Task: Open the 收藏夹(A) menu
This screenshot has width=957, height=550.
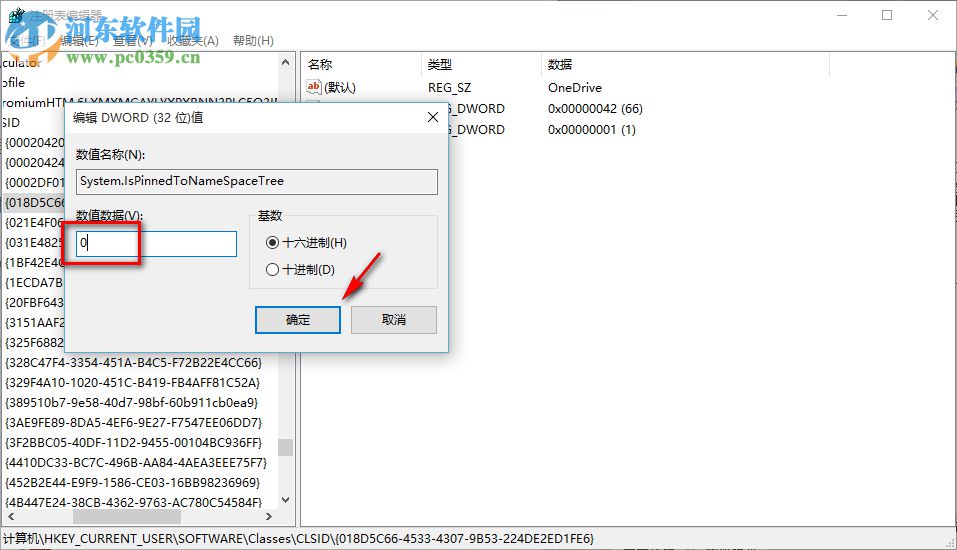Action: 193,41
